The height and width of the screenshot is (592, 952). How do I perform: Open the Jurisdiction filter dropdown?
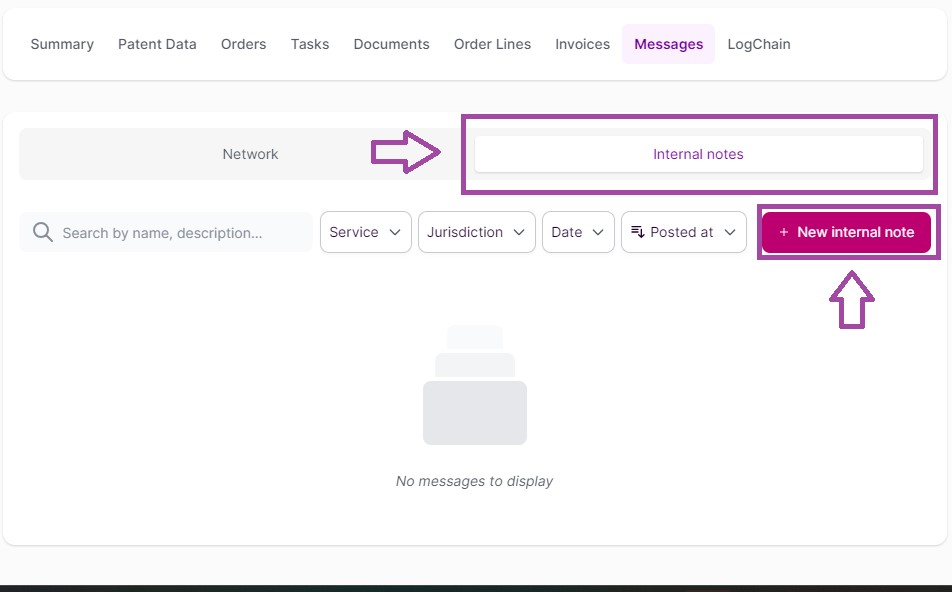476,232
